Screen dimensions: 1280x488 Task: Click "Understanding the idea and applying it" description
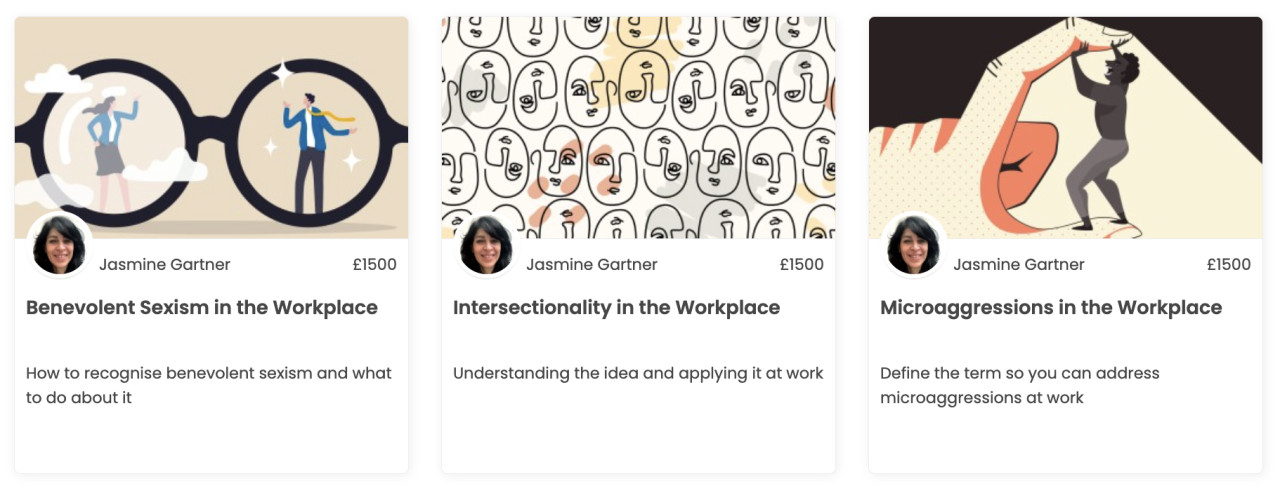tap(638, 373)
